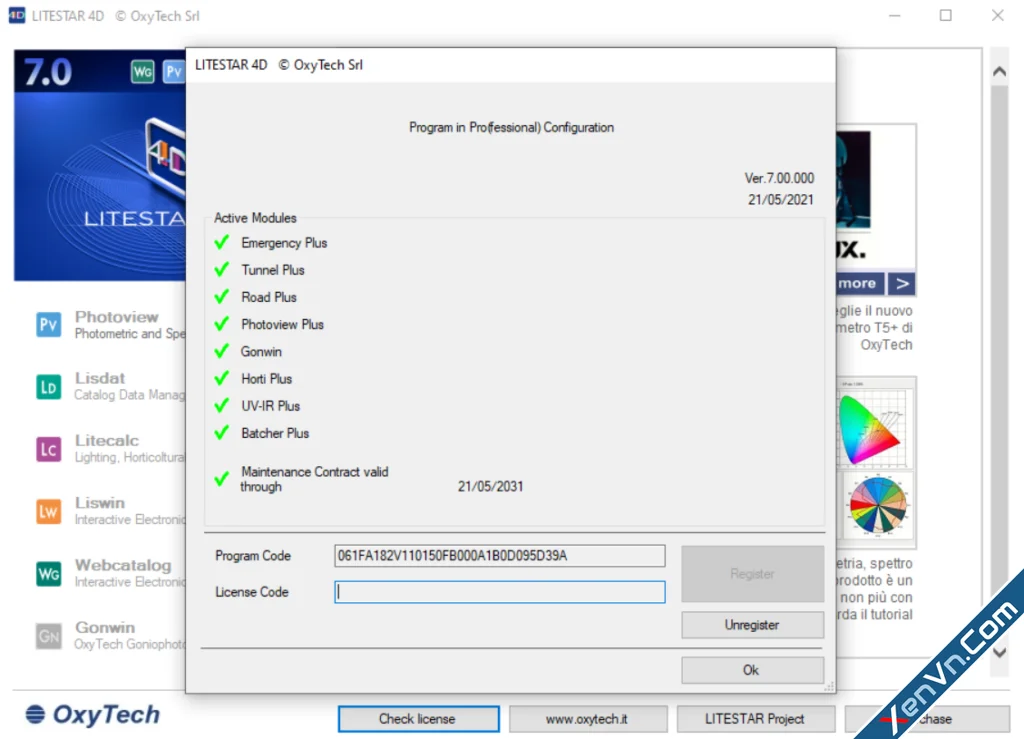Click the Wg badge on the 7.0 banner
Screen dimensions: 1024x739
tap(142, 71)
